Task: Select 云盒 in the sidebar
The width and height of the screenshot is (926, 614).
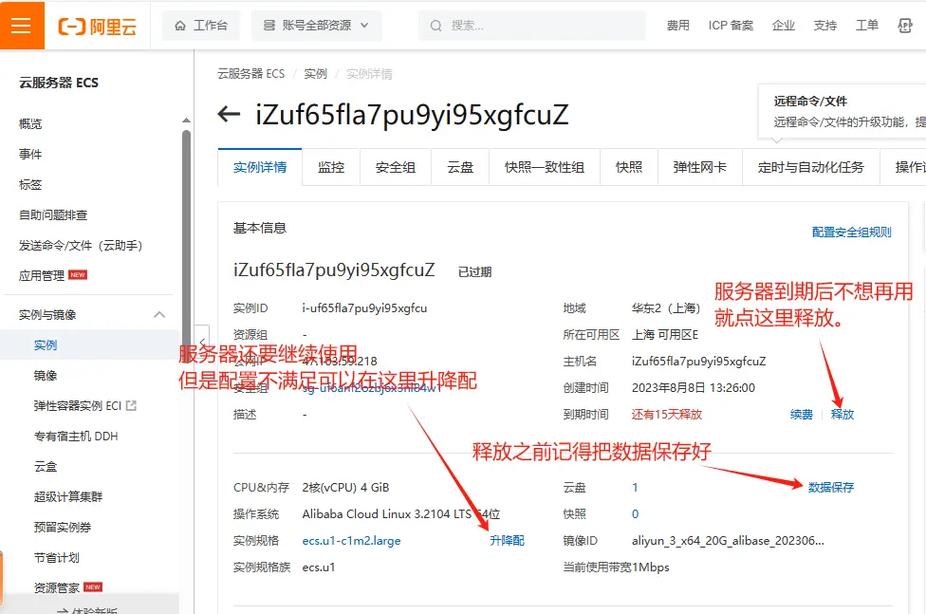Action: pyautogui.click(x=45, y=466)
